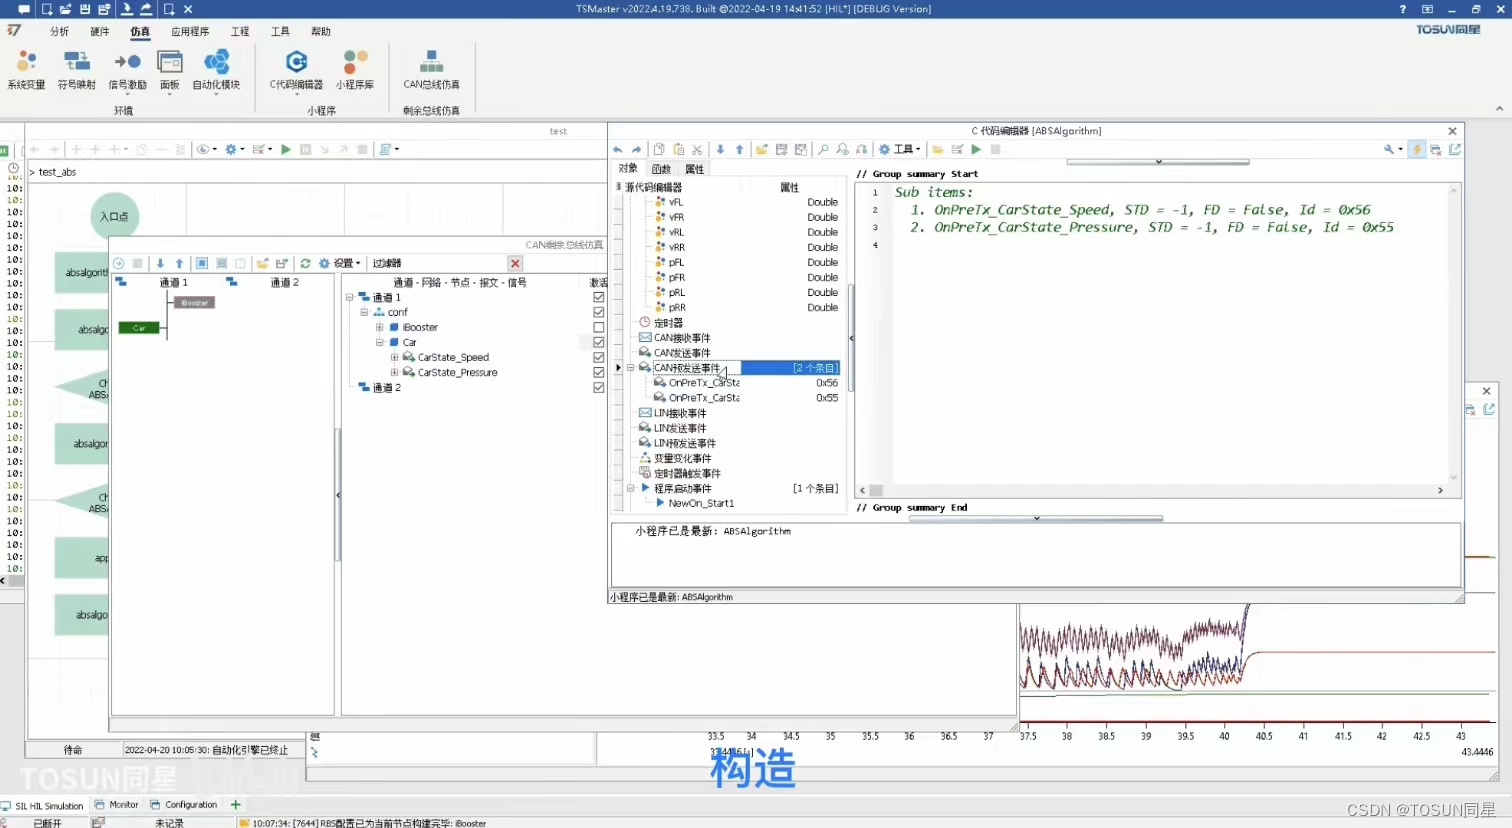Viewport: 1512px width, 828px height.
Task: Open the 符号映射 symbol mapping tool
Action: point(77,70)
